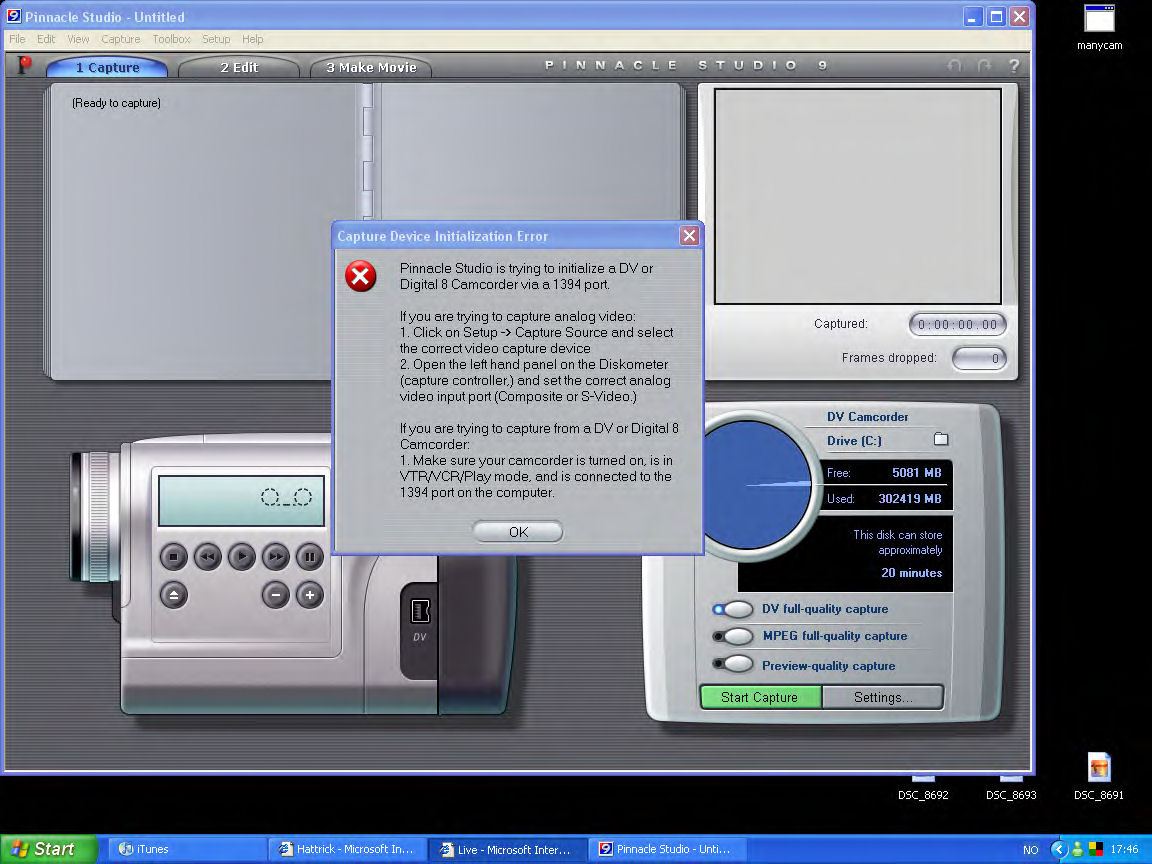
Task: Open the Help menu
Action: [x=252, y=39]
